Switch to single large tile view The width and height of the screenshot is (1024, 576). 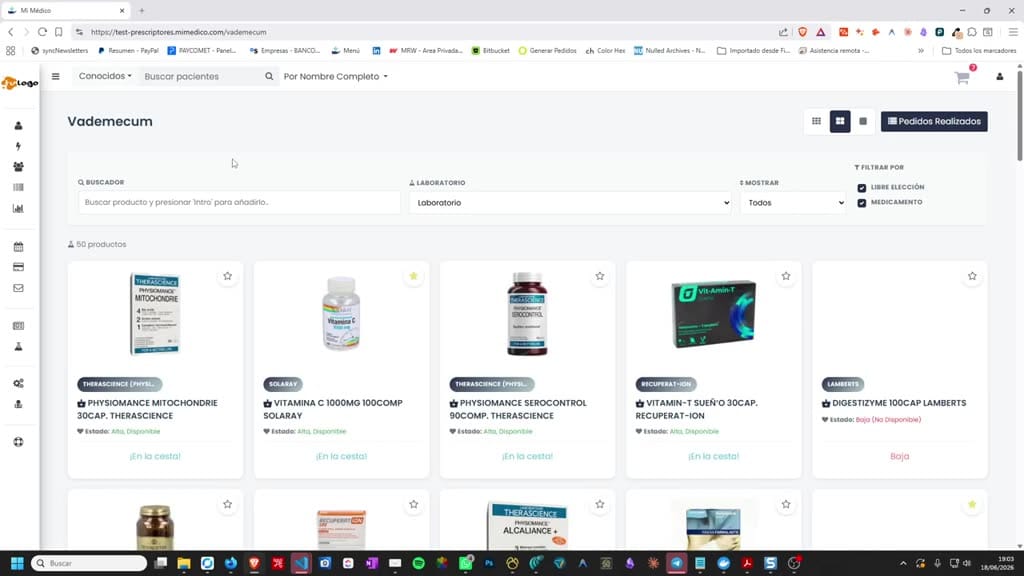(x=863, y=121)
